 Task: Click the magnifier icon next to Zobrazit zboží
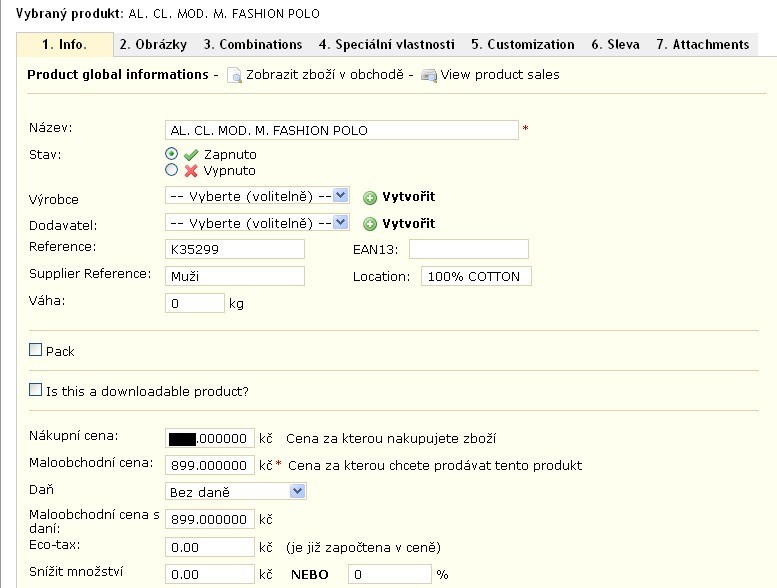click(234, 76)
